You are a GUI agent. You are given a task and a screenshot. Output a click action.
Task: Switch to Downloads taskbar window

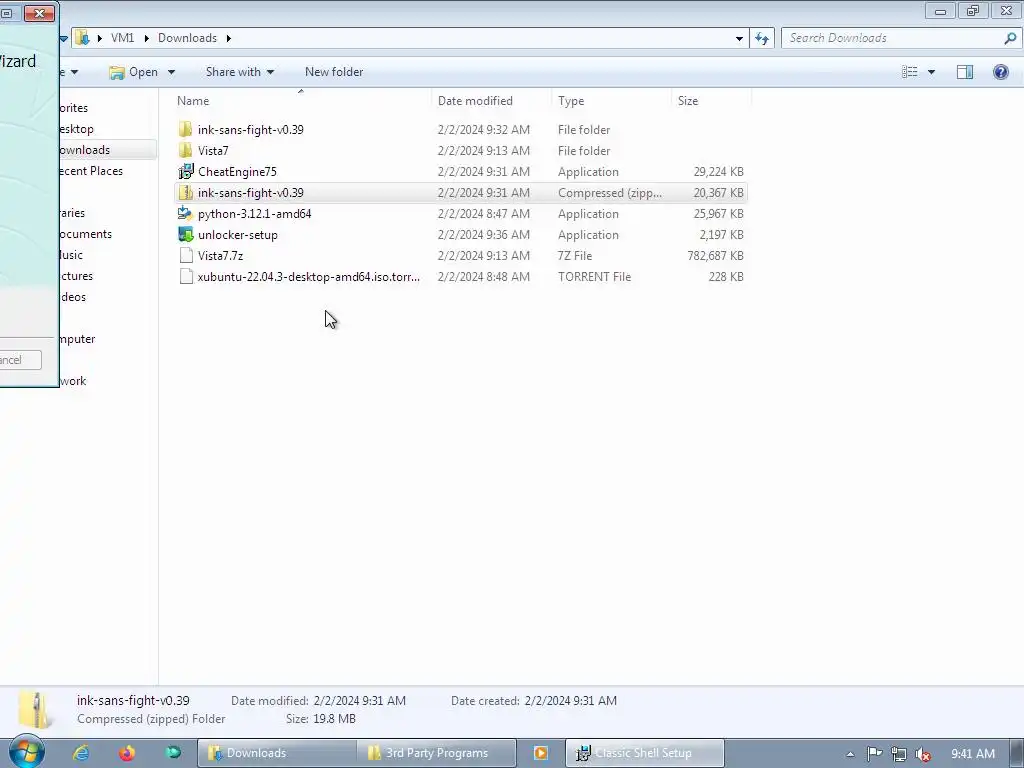click(277, 753)
